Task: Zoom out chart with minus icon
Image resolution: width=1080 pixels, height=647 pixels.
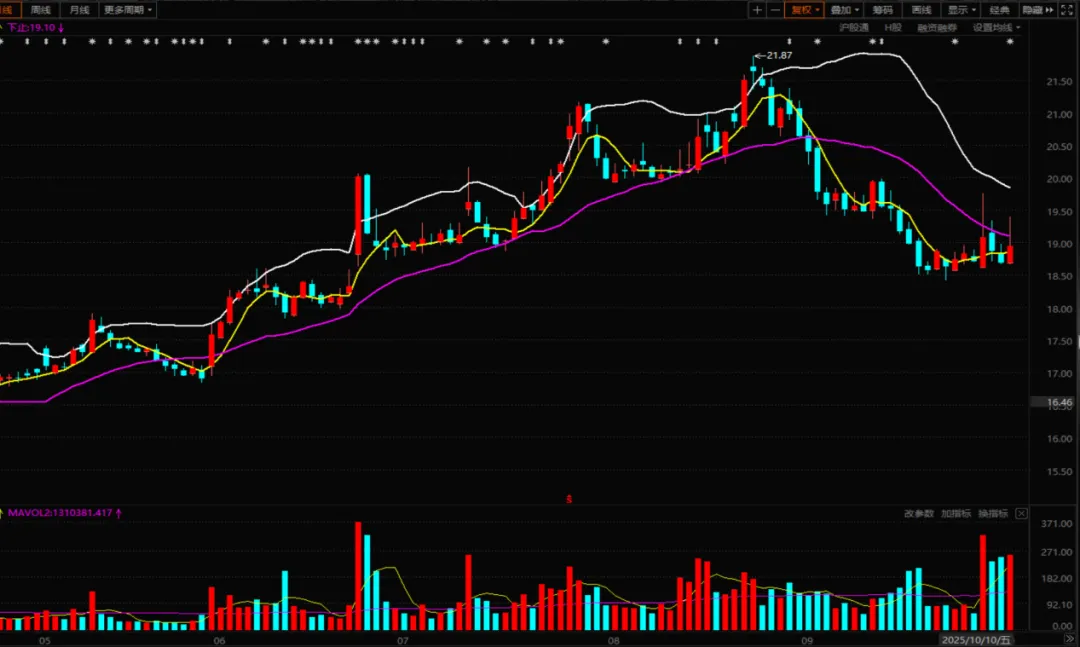Action: click(775, 10)
